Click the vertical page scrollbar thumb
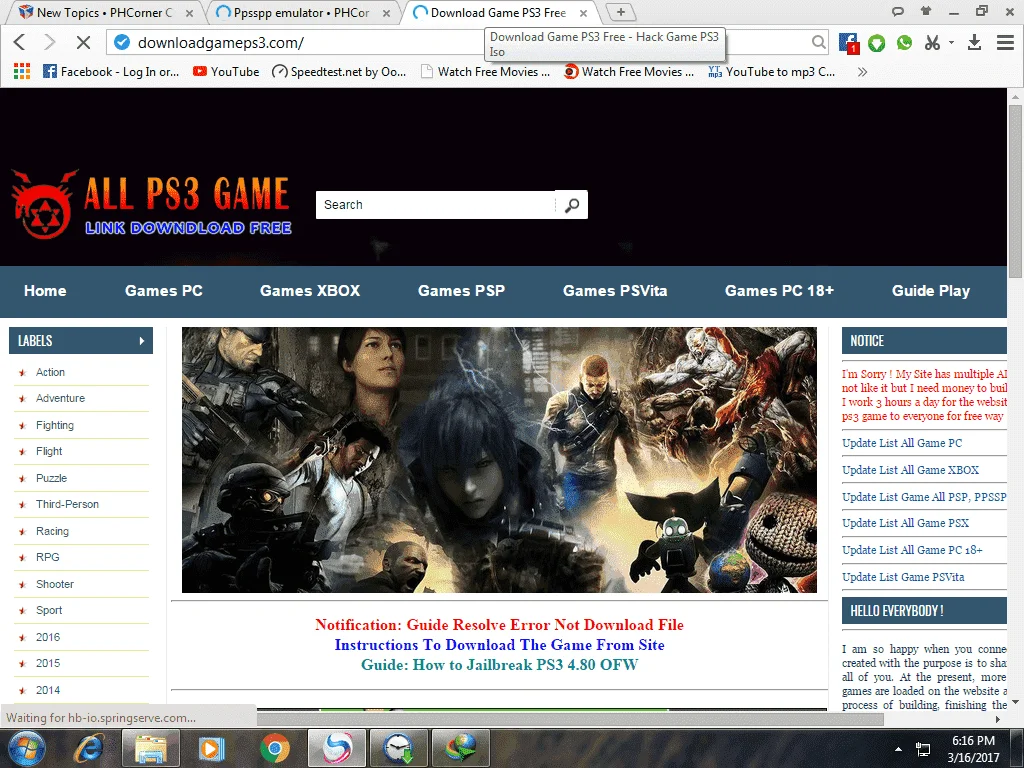This screenshot has width=1024, height=768. coord(1015,191)
